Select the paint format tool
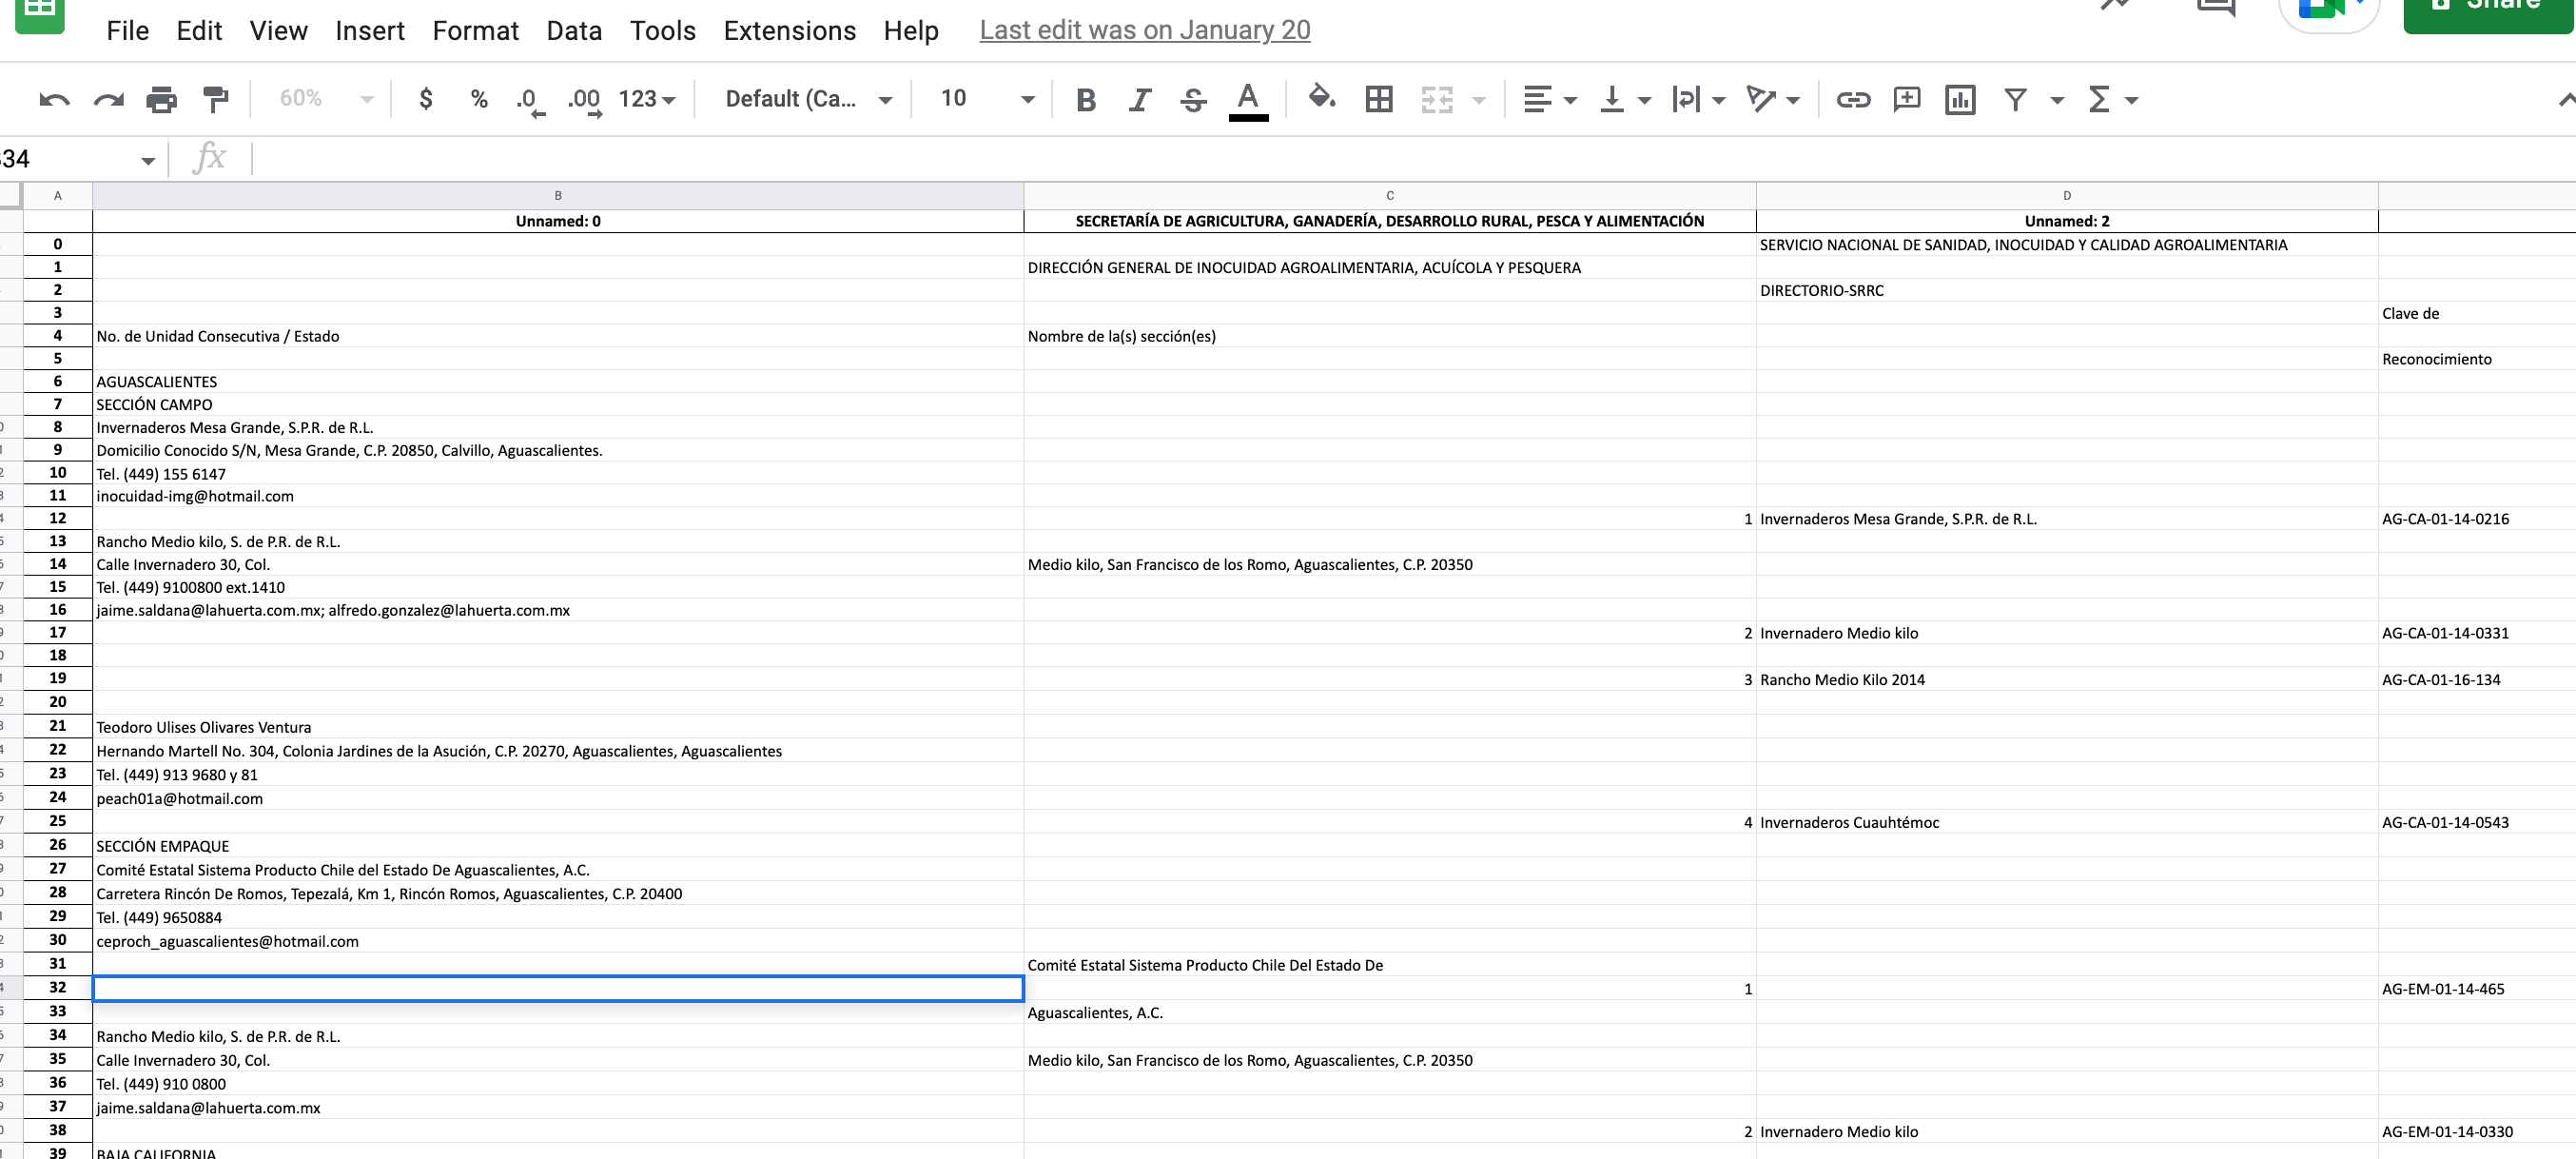The image size is (2576, 1159). click(x=215, y=99)
